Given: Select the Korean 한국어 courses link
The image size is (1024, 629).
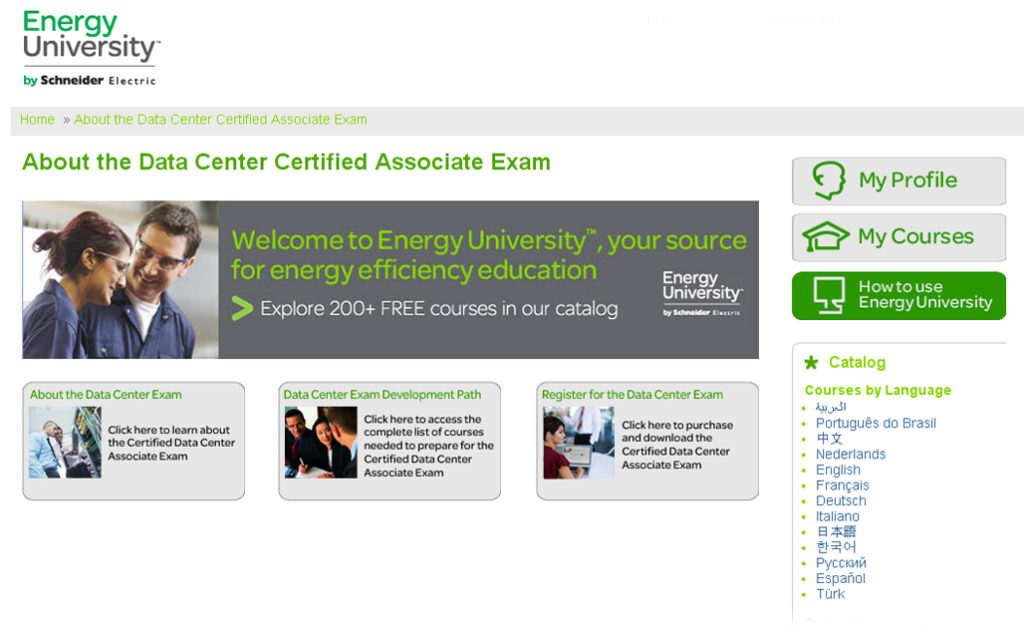Looking at the screenshot, I should (836, 547).
